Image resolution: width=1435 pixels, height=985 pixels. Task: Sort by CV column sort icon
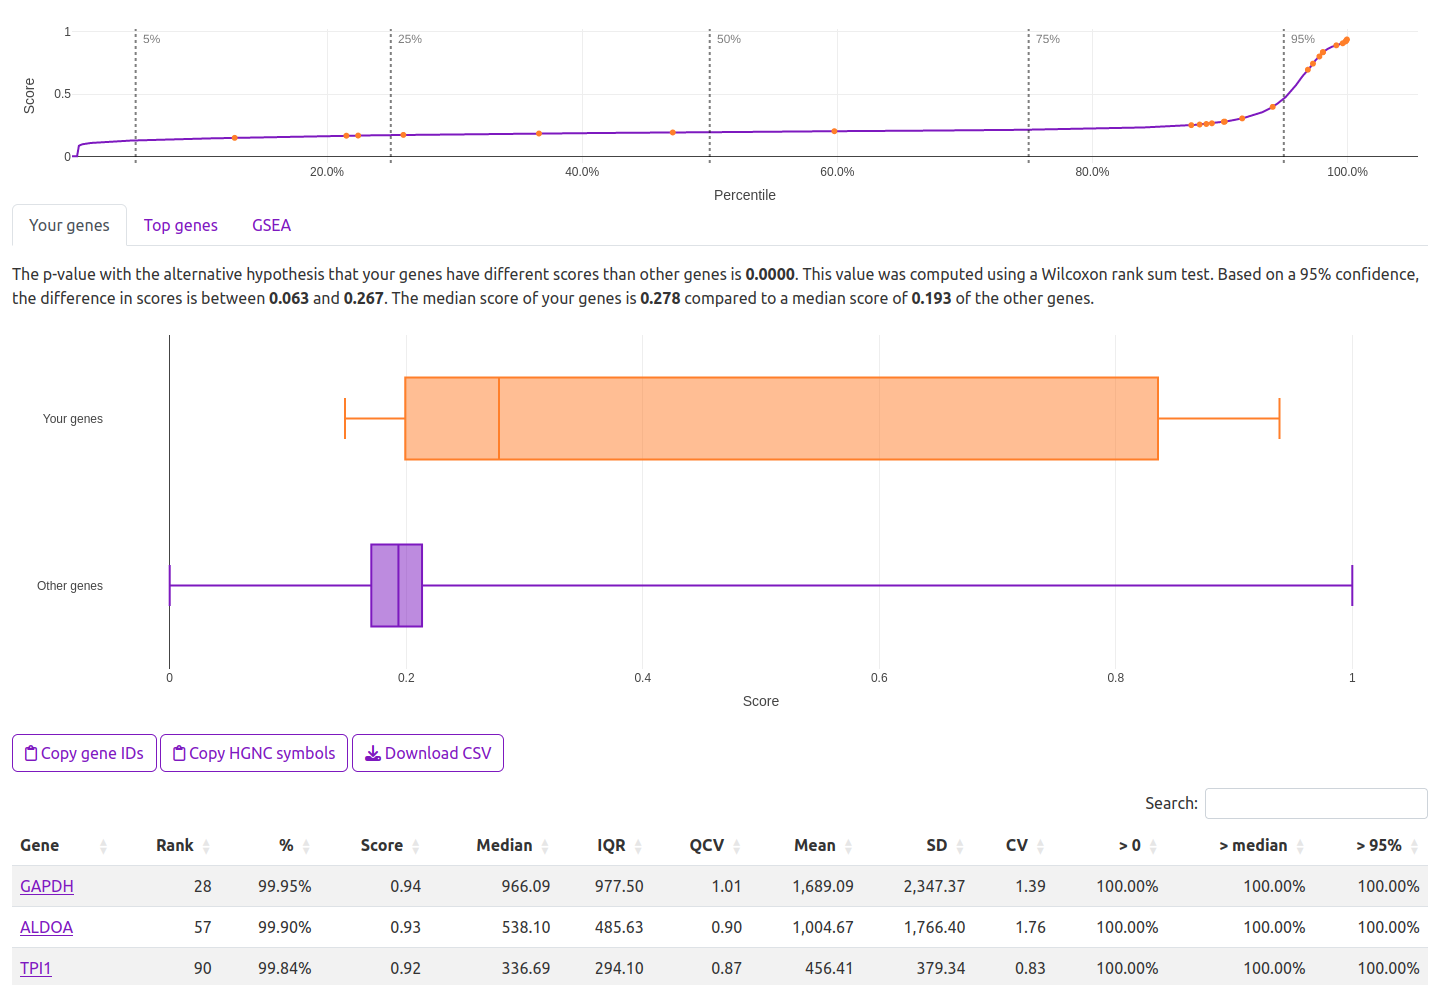coord(1040,847)
